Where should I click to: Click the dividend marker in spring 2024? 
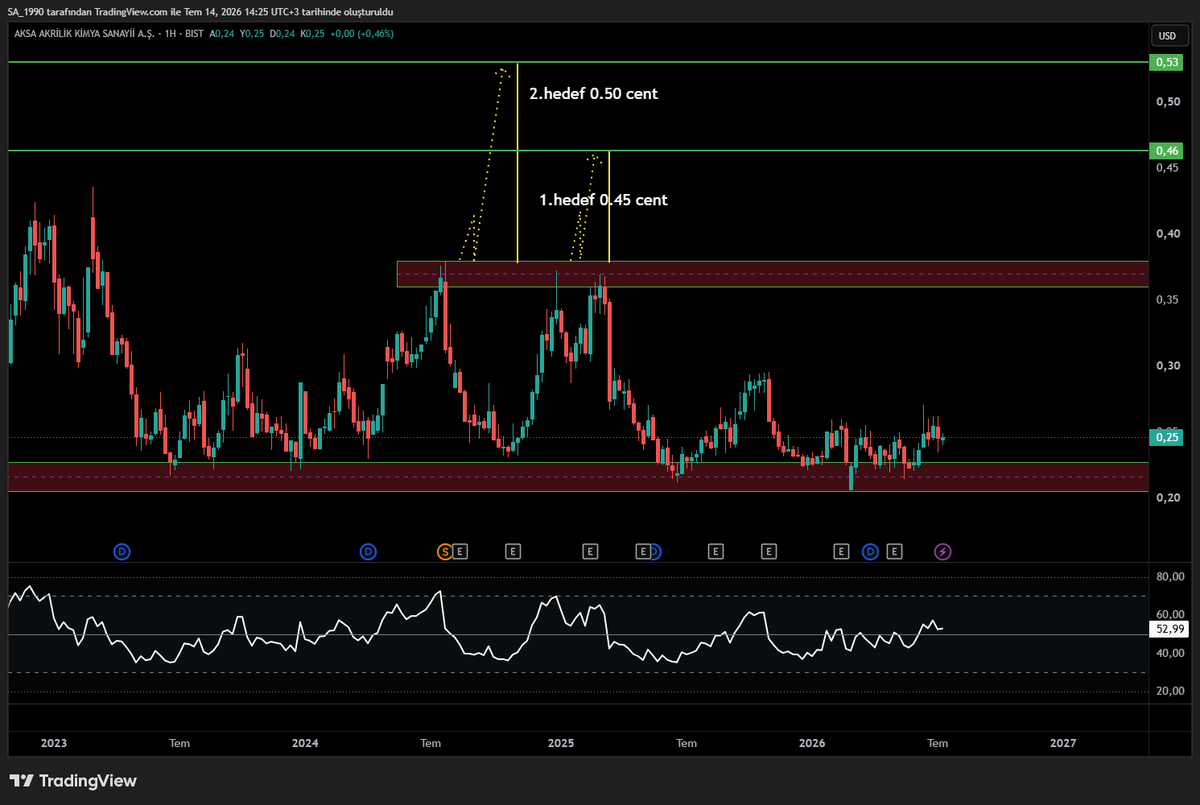click(368, 551)
